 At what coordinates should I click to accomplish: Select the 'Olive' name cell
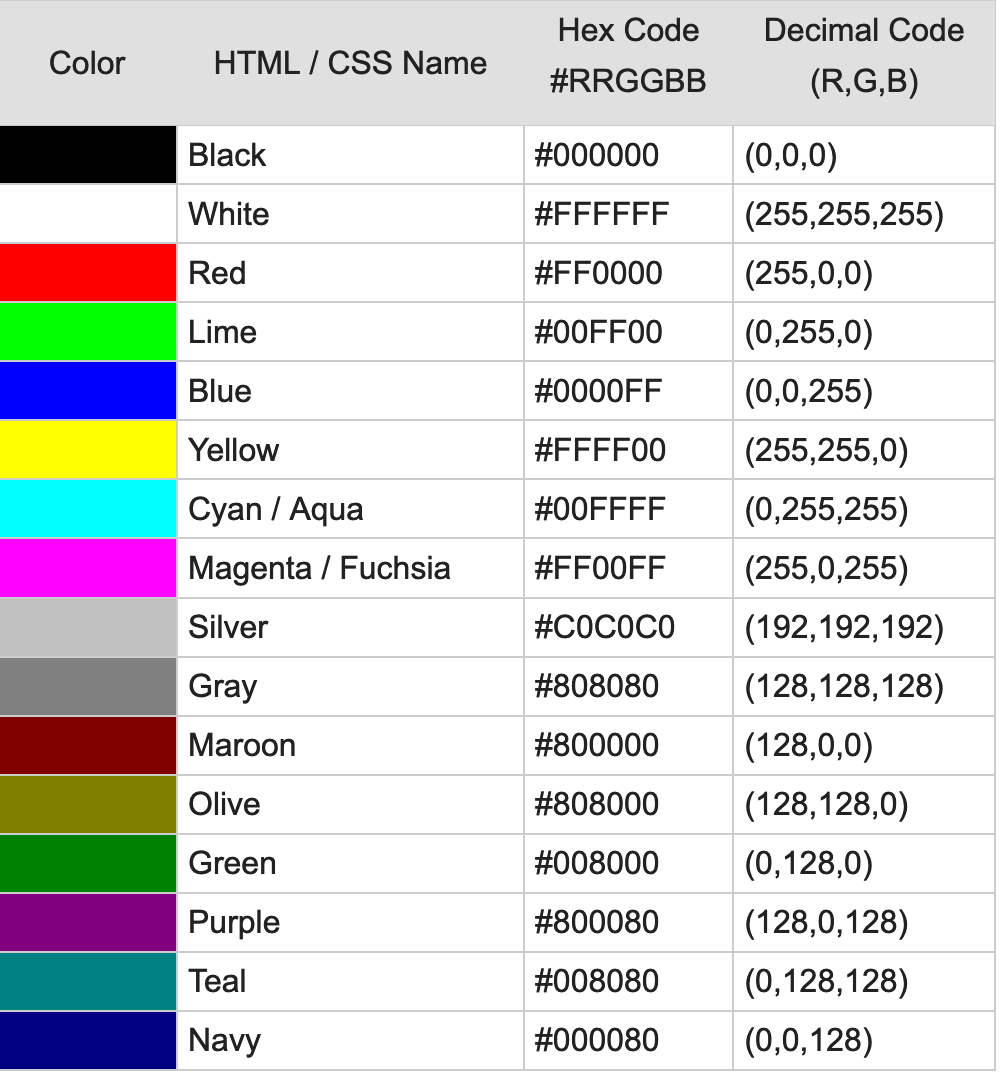pos(350,804)
